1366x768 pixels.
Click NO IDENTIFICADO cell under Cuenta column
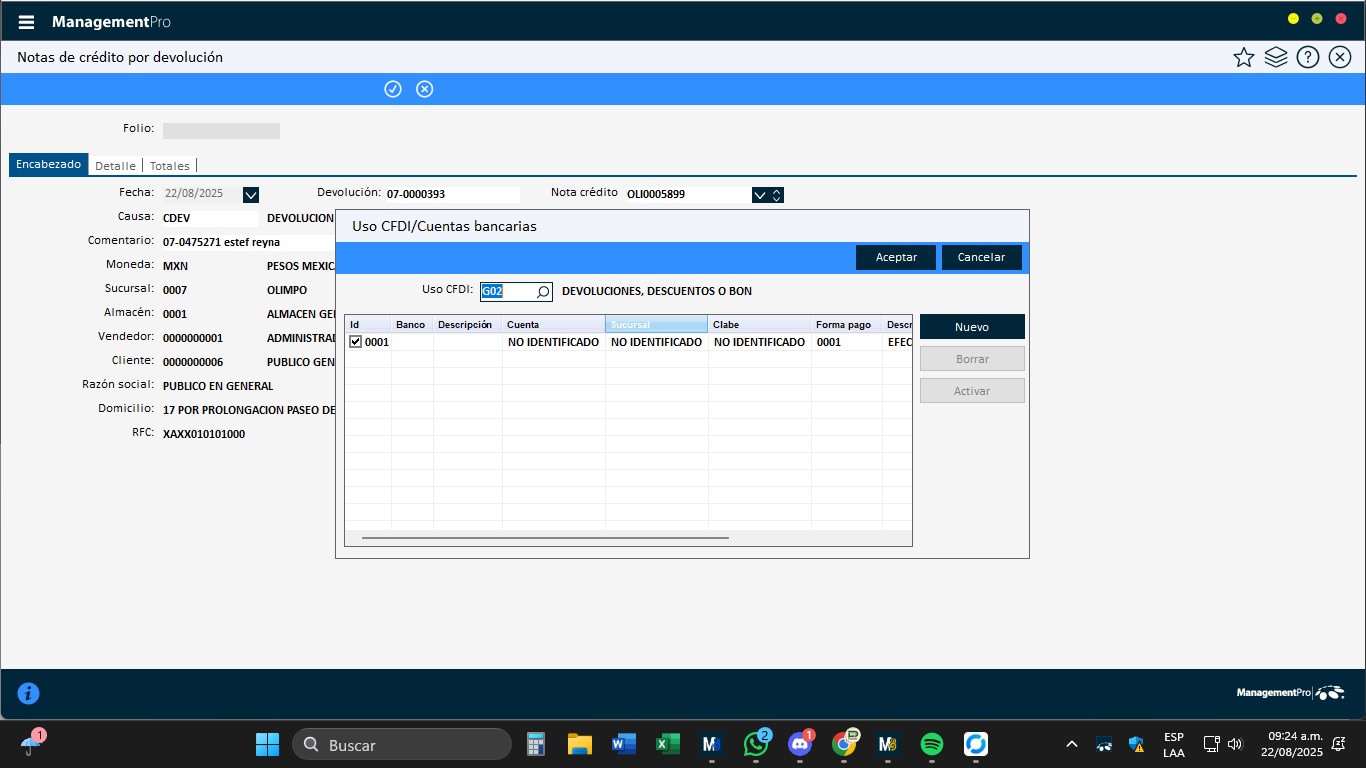(x=553, y=342)
